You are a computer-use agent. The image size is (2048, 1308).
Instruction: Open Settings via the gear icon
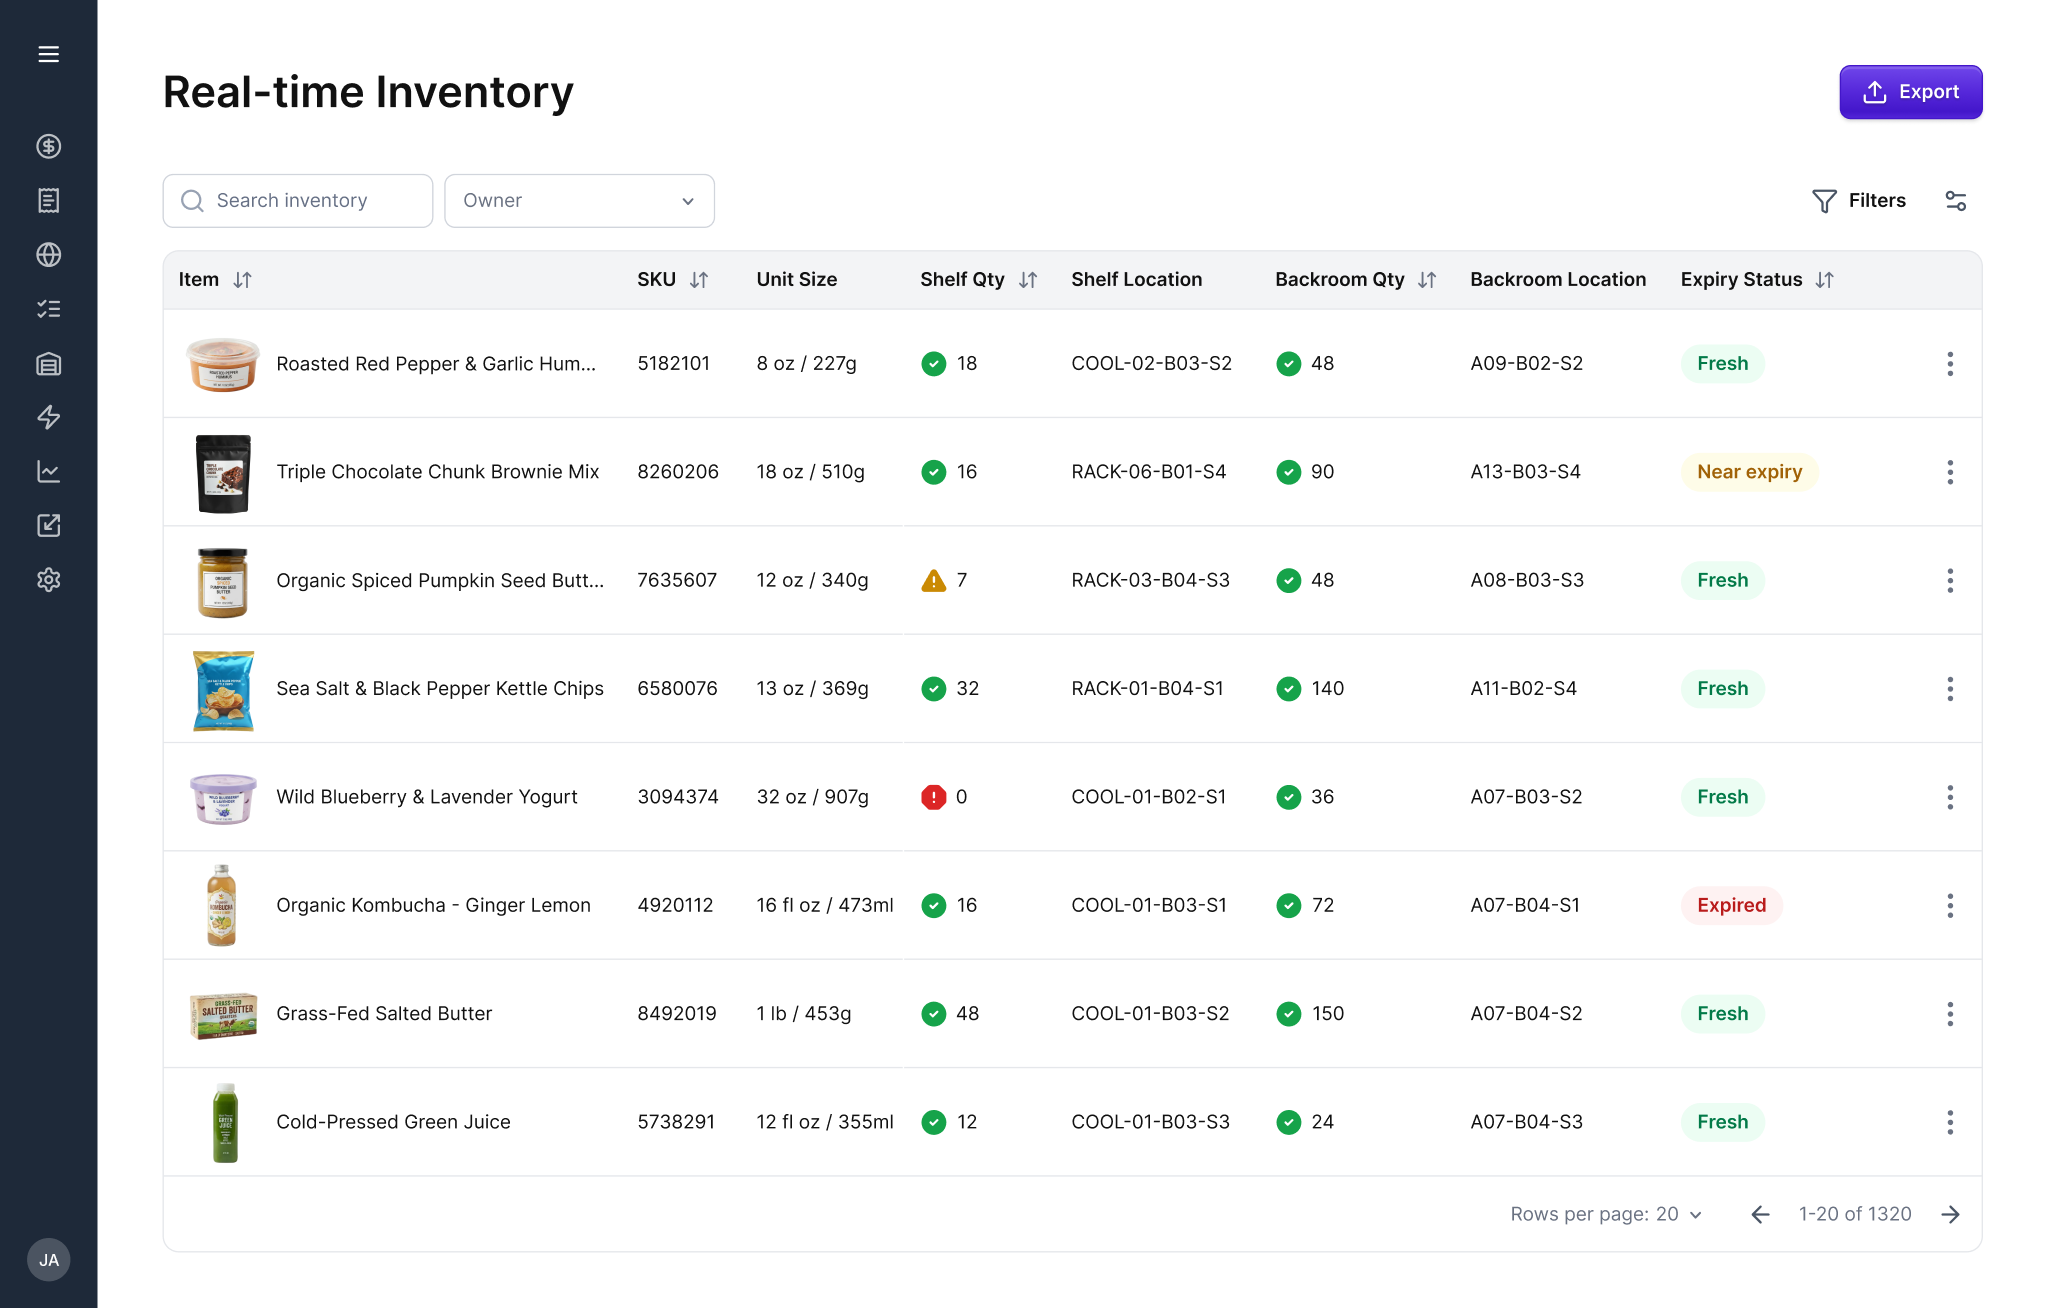pyautogui.click(x=48, y=579)
